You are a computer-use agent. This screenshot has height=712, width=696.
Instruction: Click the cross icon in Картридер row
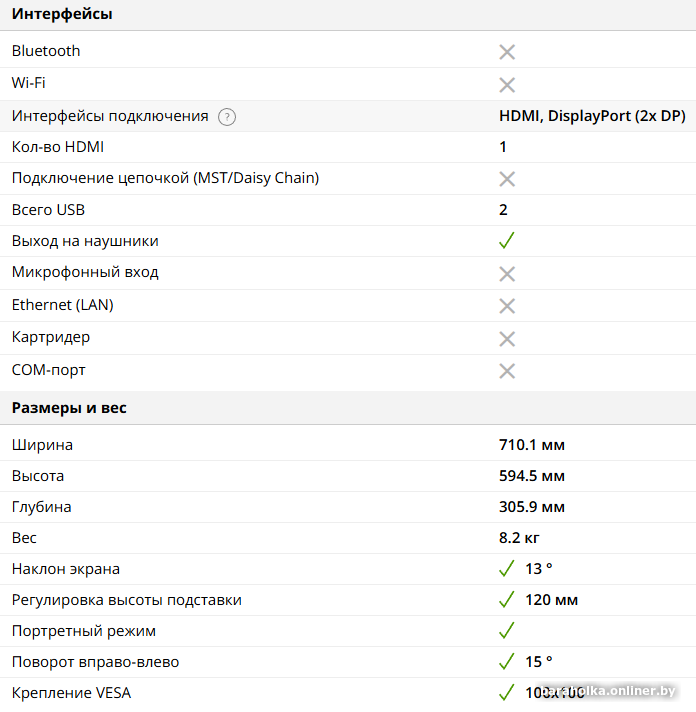coord(507,338)
